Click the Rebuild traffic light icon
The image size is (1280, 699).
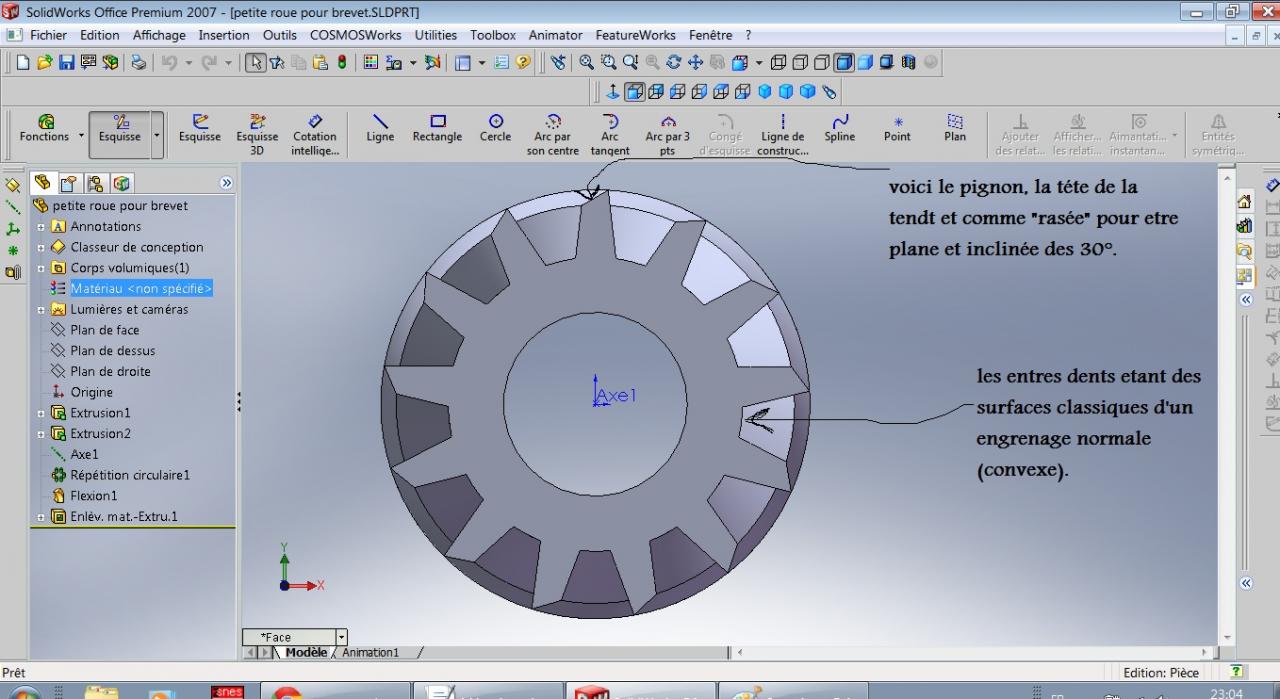pos(342,62)
